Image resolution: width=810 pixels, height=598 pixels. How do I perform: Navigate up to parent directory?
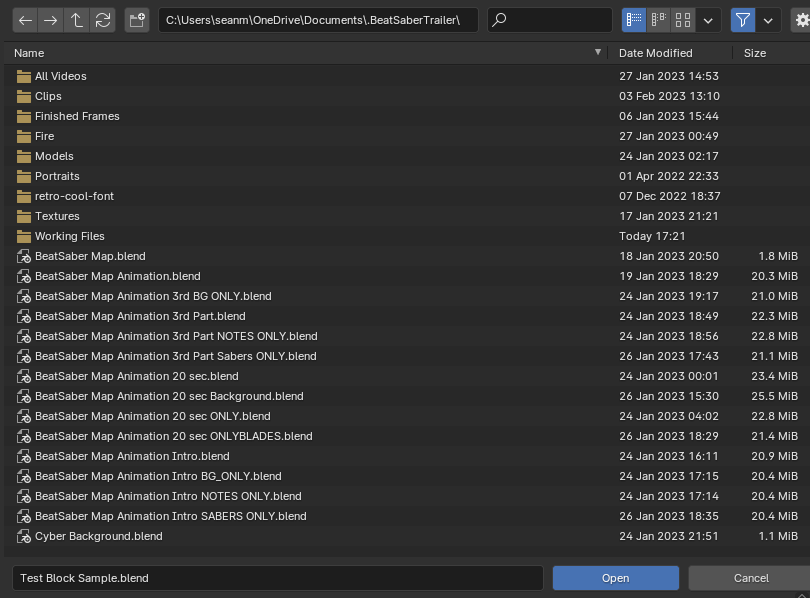point(76,20)
